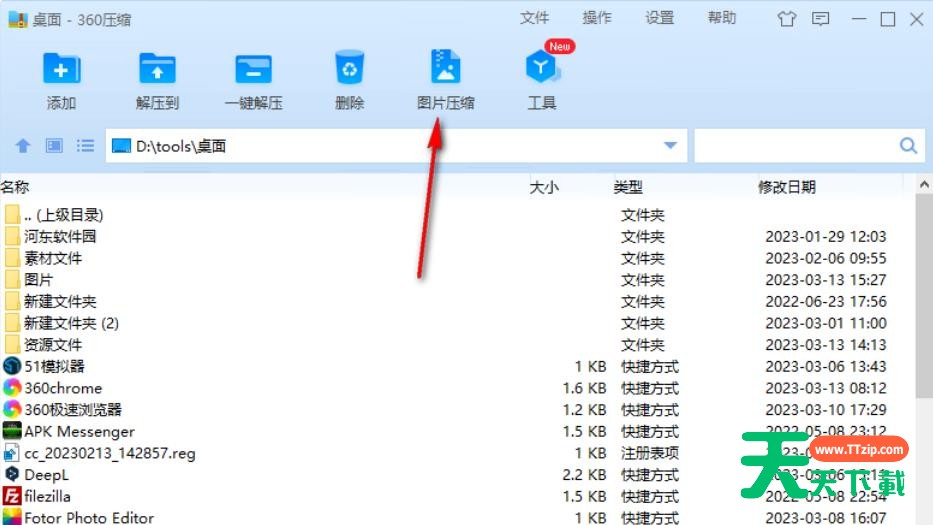This screenshot has width=933, height=525.
Task: Open the 工具 (Tools) icon marked New
Action: (541, 69)
